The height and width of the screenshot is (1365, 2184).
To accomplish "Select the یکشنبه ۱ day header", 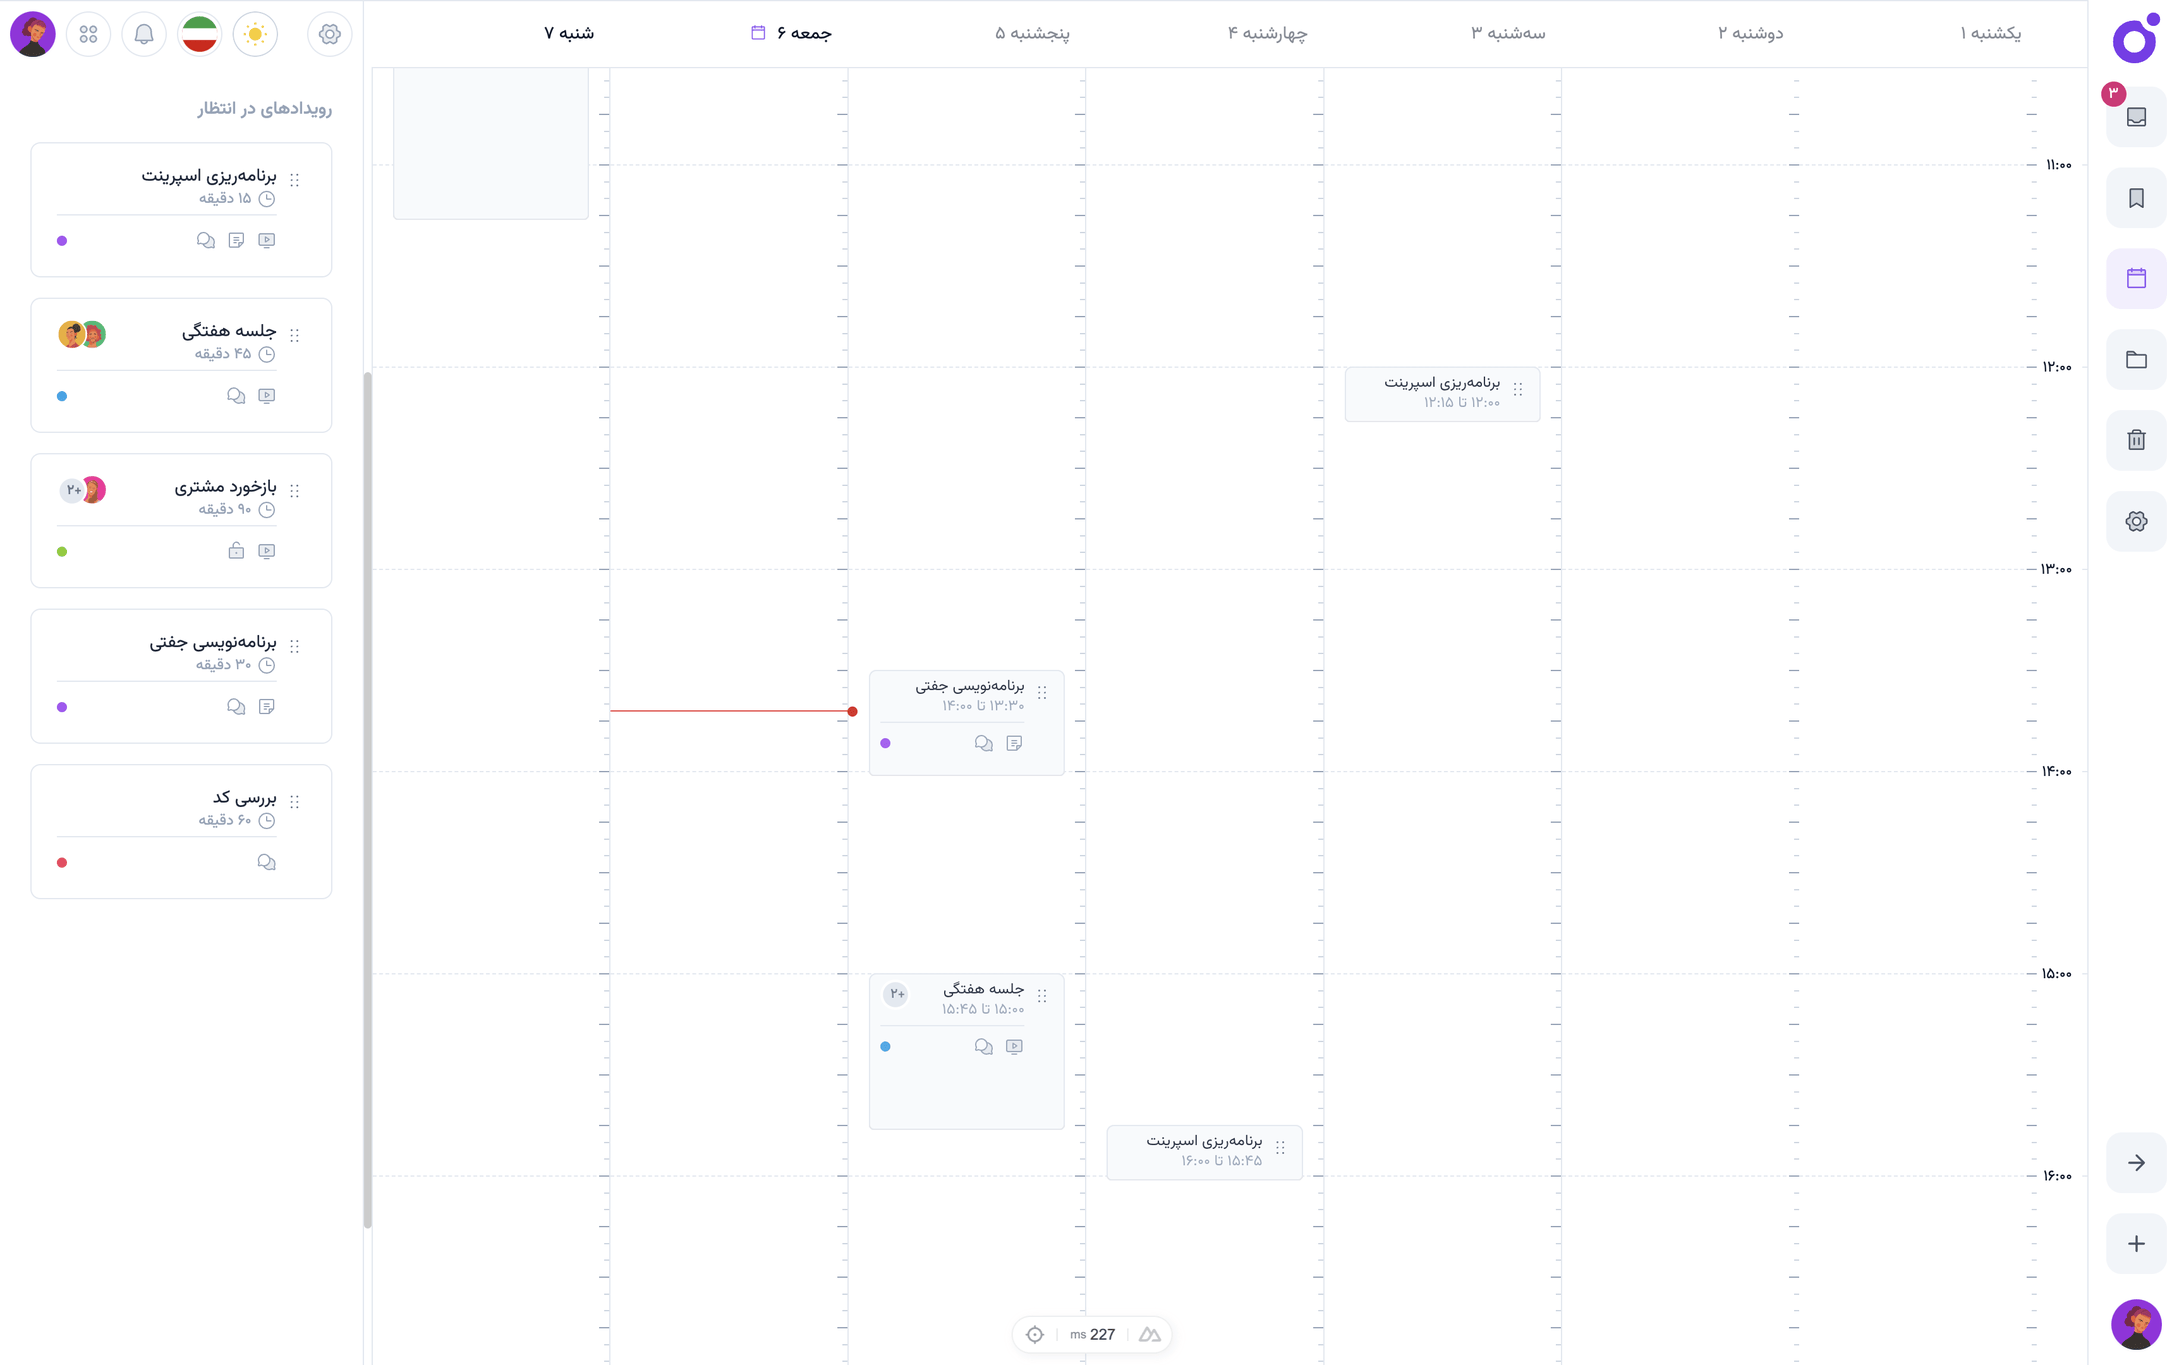I will 1990,33.
